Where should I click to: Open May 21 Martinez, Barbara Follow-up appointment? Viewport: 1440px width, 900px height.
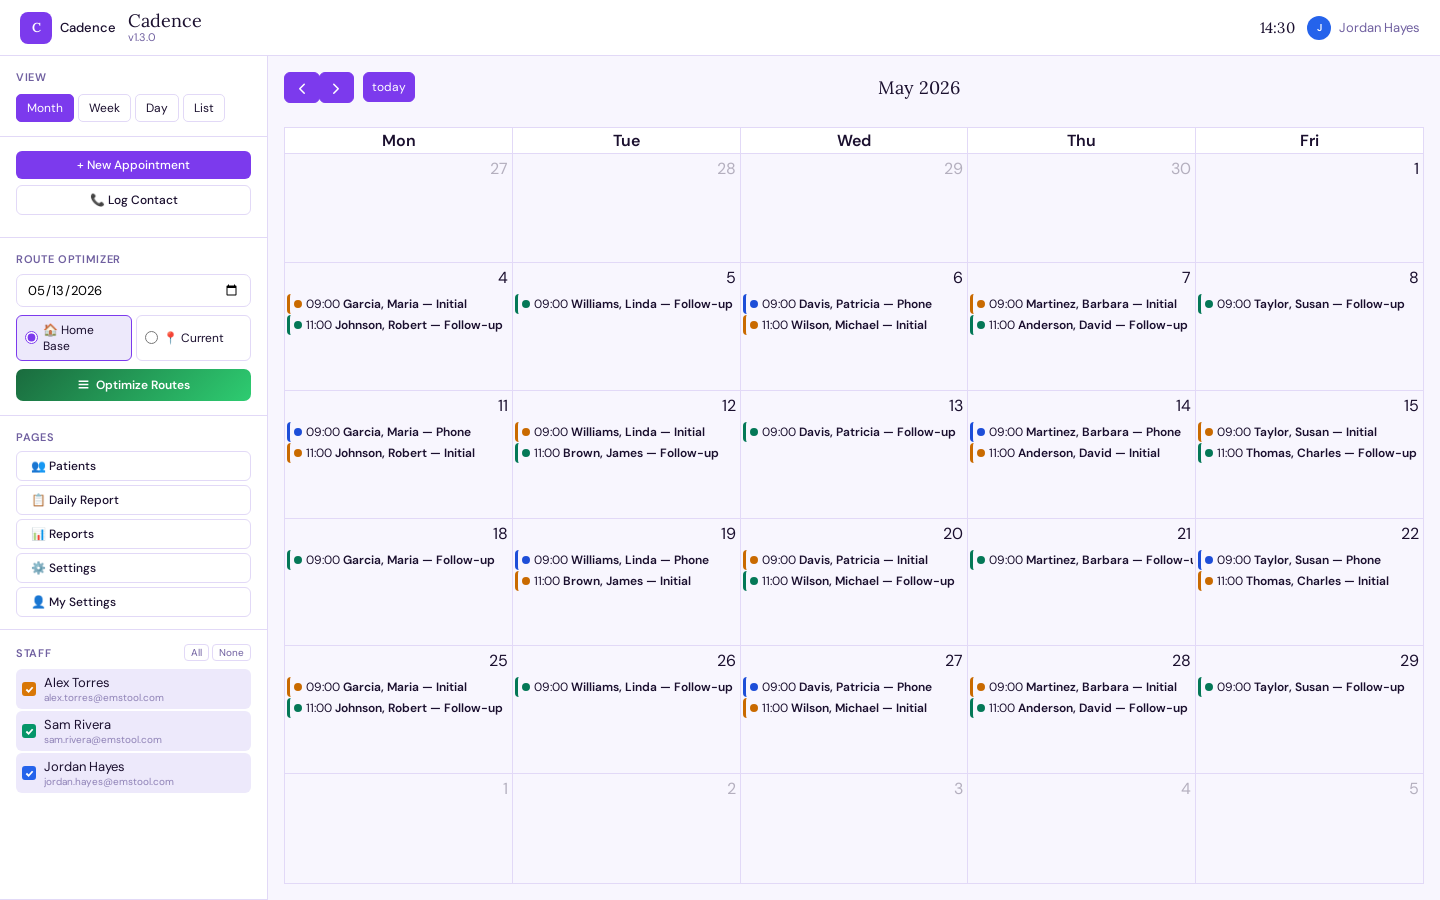click(x=1081, y=560)
